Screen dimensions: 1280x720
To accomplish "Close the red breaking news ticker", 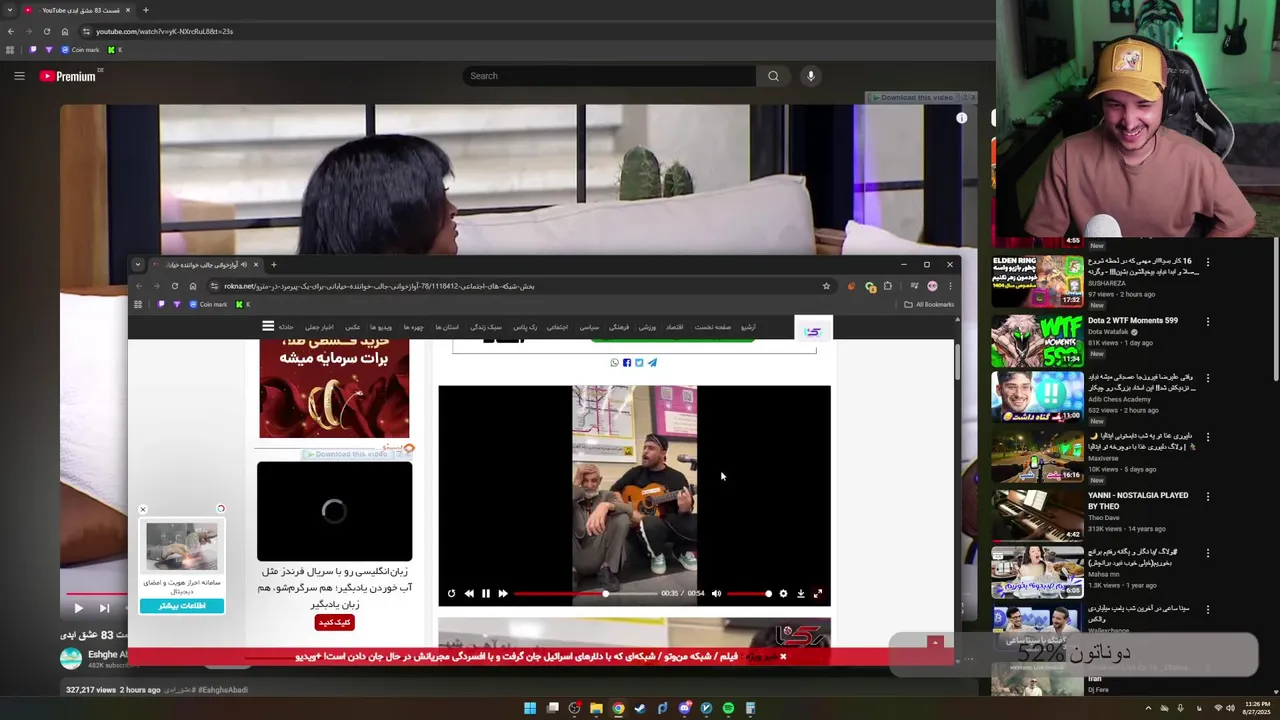I will [783, 657].
